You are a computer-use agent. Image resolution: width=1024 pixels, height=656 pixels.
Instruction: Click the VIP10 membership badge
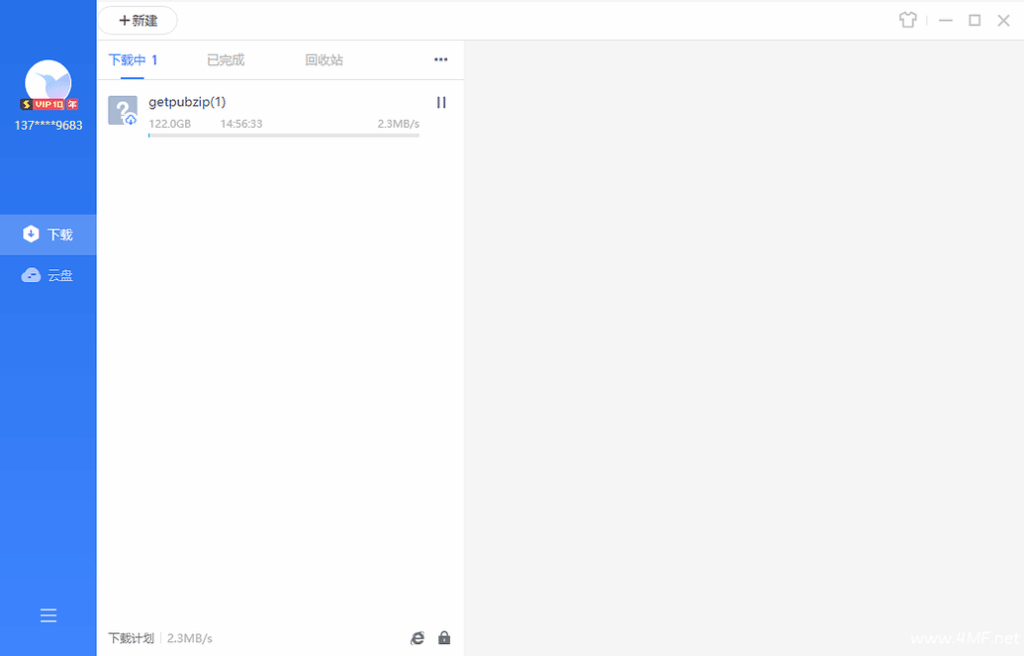(x=49, y=104)
